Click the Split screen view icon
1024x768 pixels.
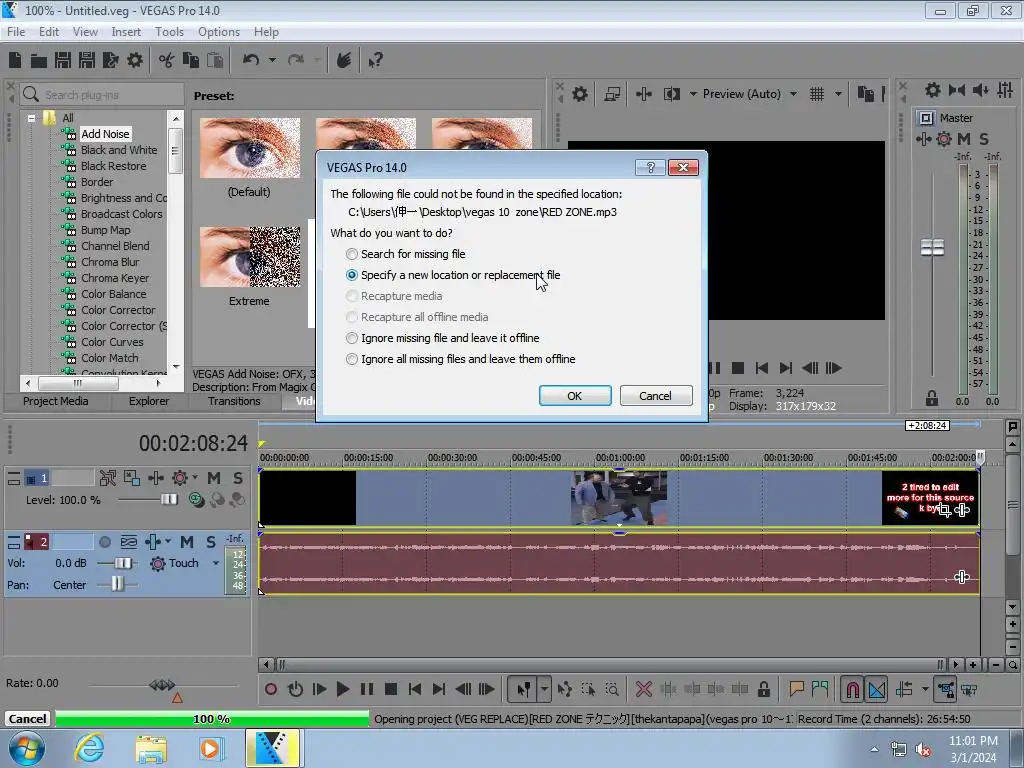[672, 94]
